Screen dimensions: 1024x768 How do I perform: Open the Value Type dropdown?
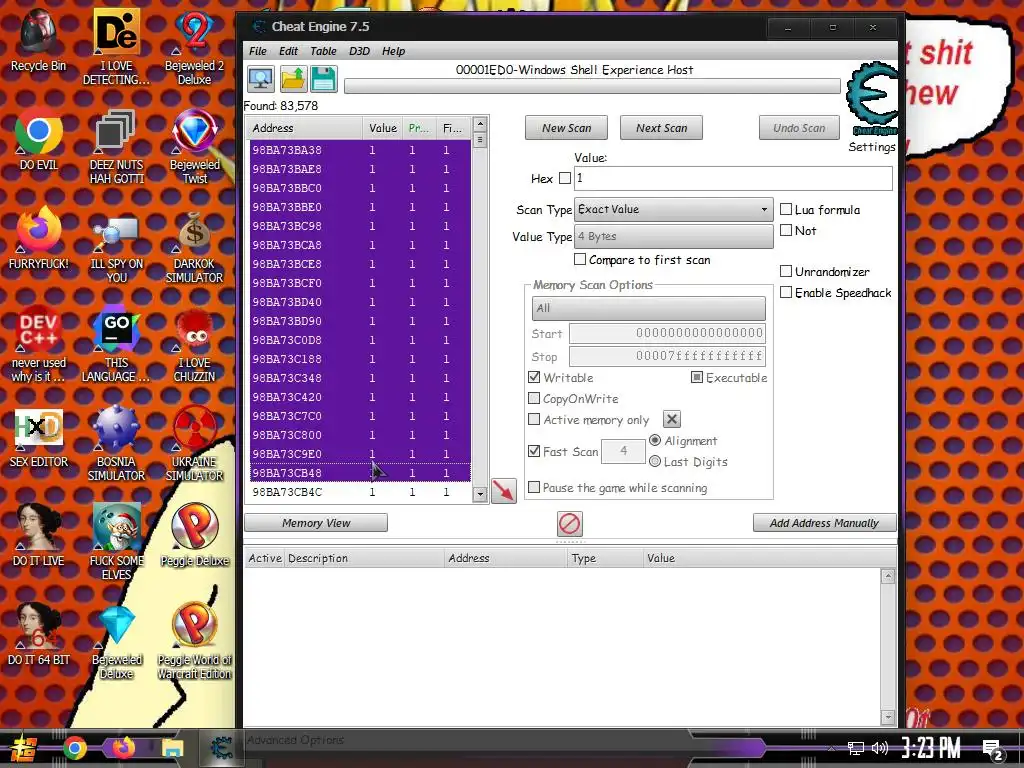(673, 236)
